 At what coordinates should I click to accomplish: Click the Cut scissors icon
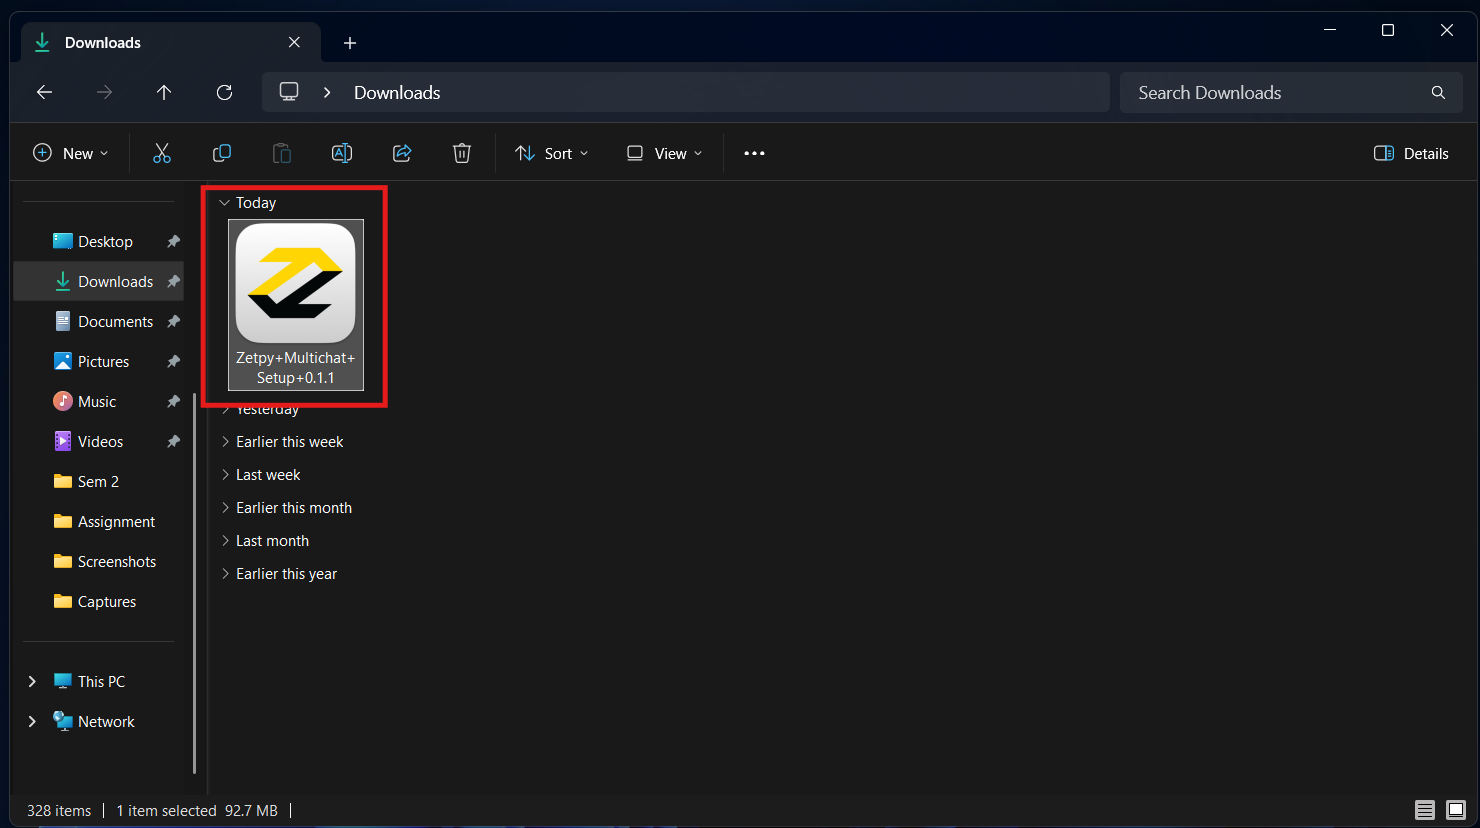click(x=162, y=153)
